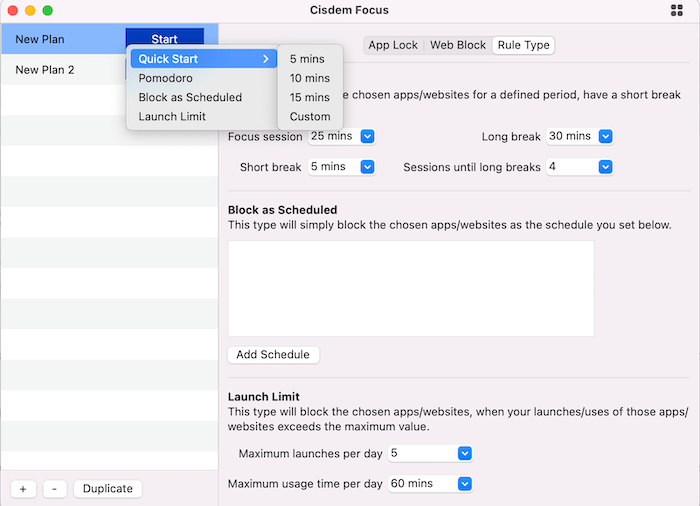The width and height of the screenshot is (700, 506).
Task: Select the New Plan row
Action: (109, 39)
